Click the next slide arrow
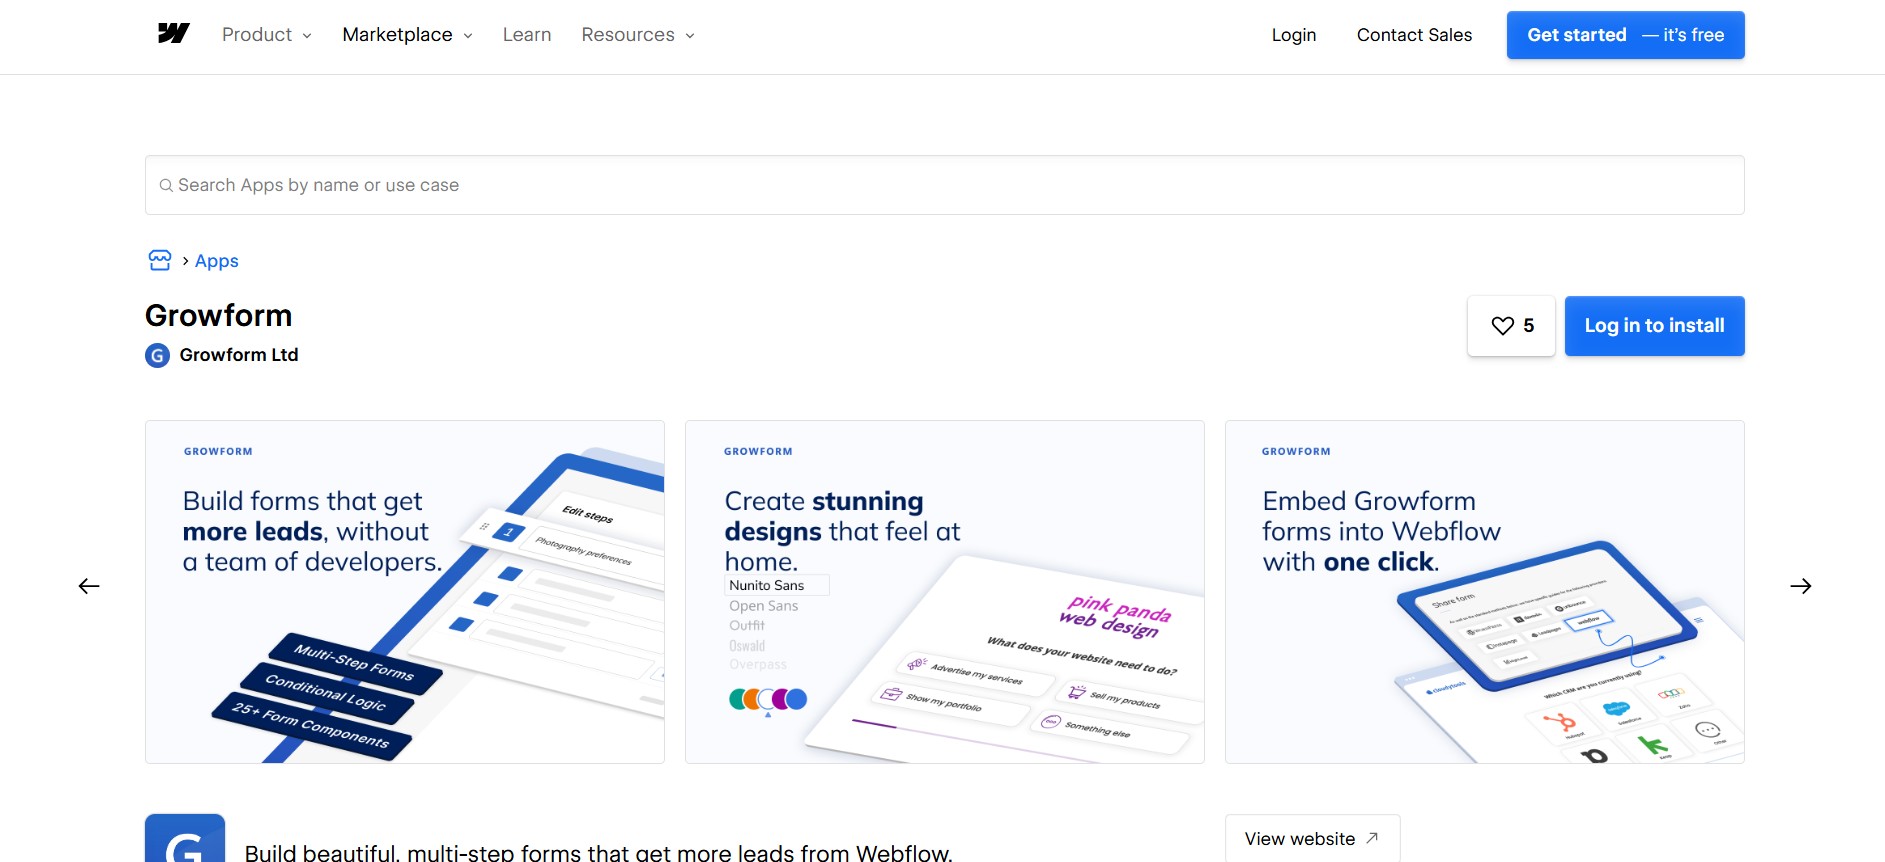1885x862 pixels. click(1801, 586)
